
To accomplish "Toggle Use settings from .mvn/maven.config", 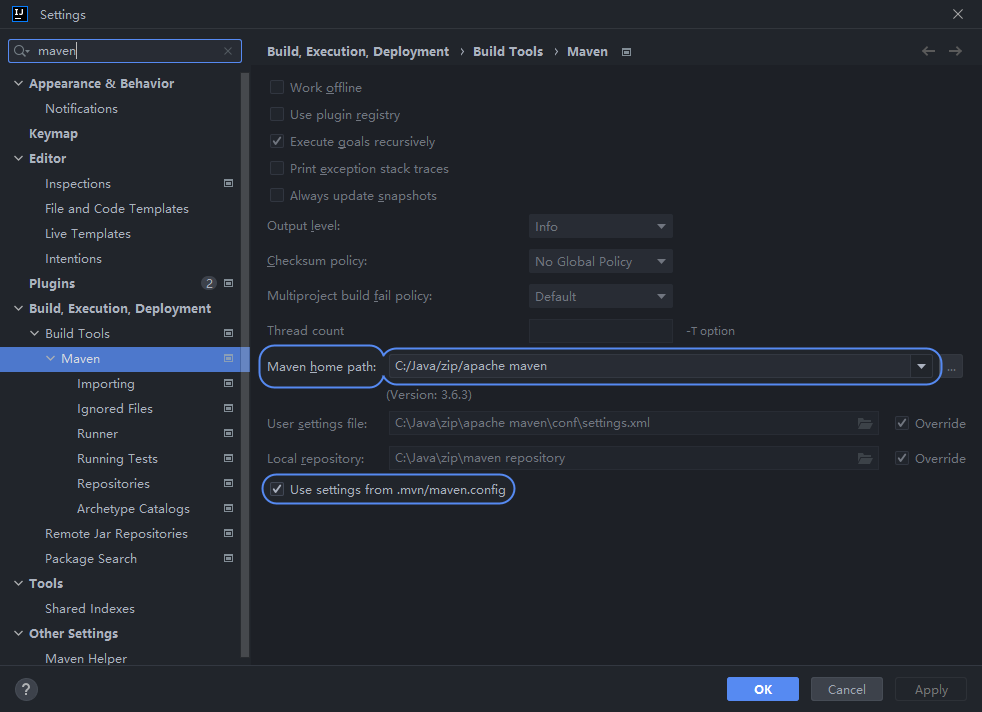I will 277,490.
